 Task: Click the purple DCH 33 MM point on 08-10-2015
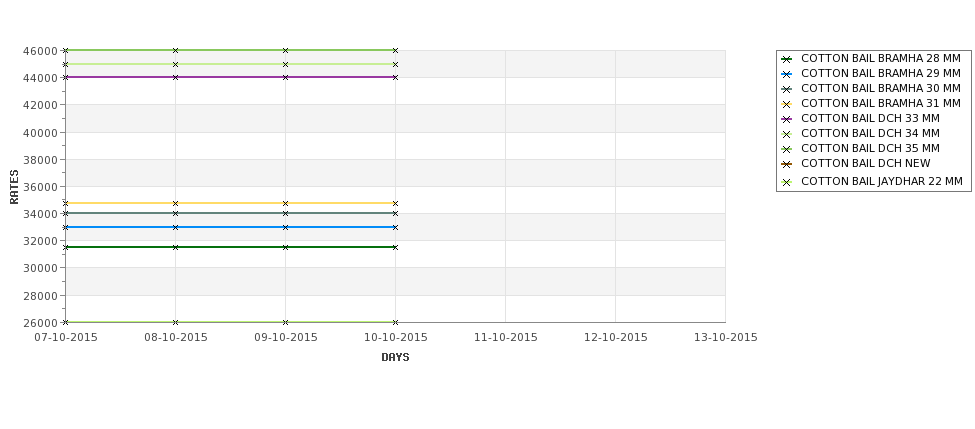(175, 77)
